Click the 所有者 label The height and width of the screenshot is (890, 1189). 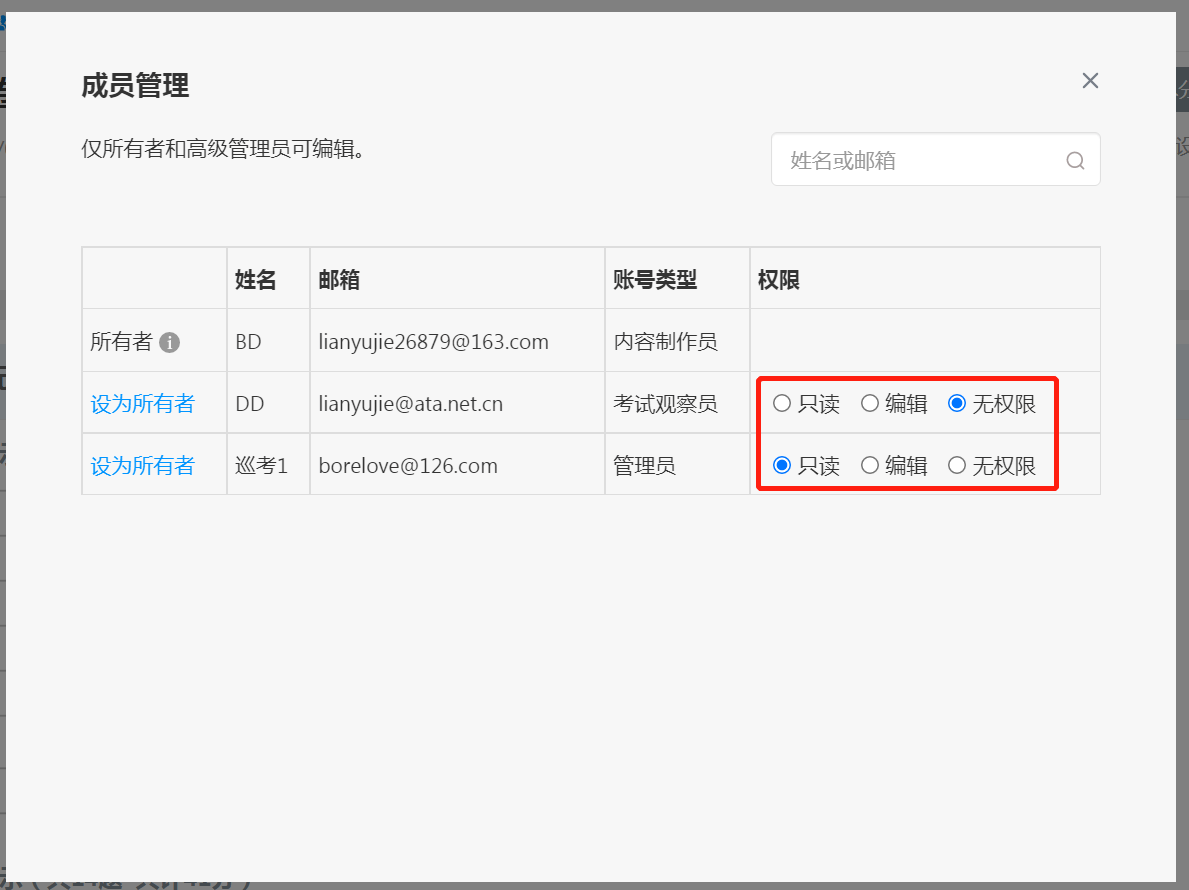(121, 342)
